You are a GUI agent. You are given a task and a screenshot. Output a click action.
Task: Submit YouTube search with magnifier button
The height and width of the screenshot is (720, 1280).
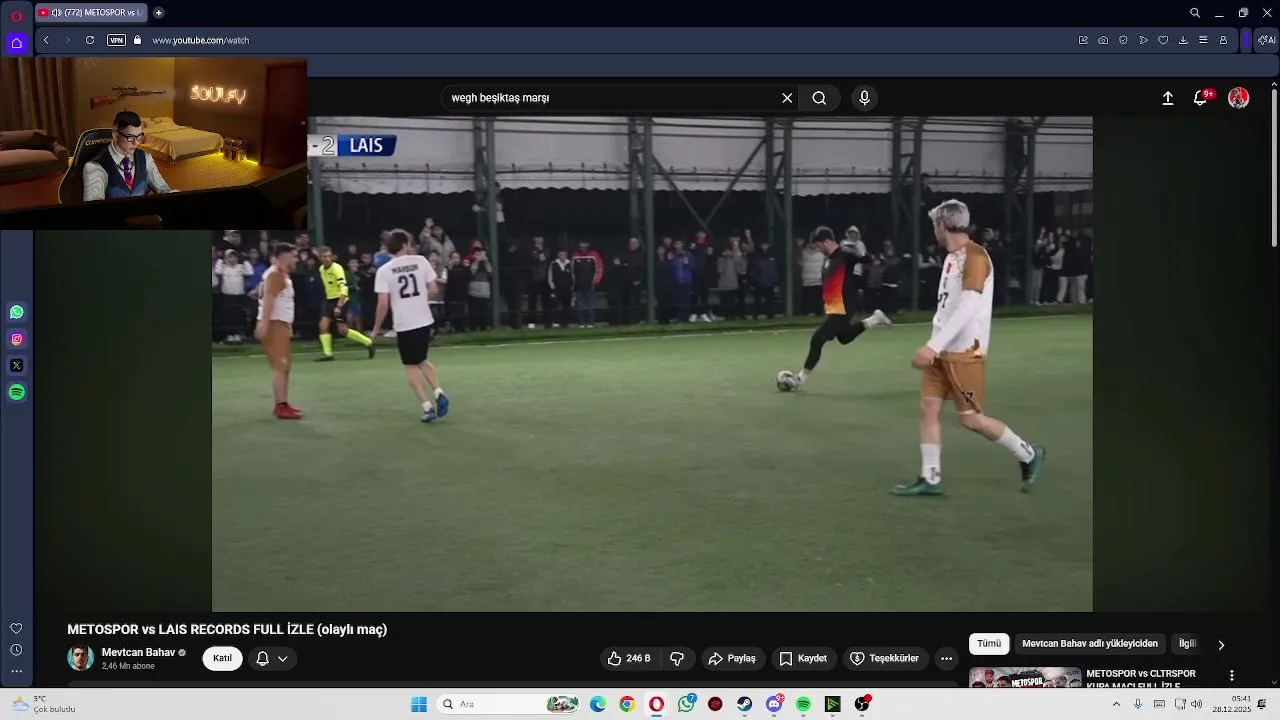click(x=819, y=98)
